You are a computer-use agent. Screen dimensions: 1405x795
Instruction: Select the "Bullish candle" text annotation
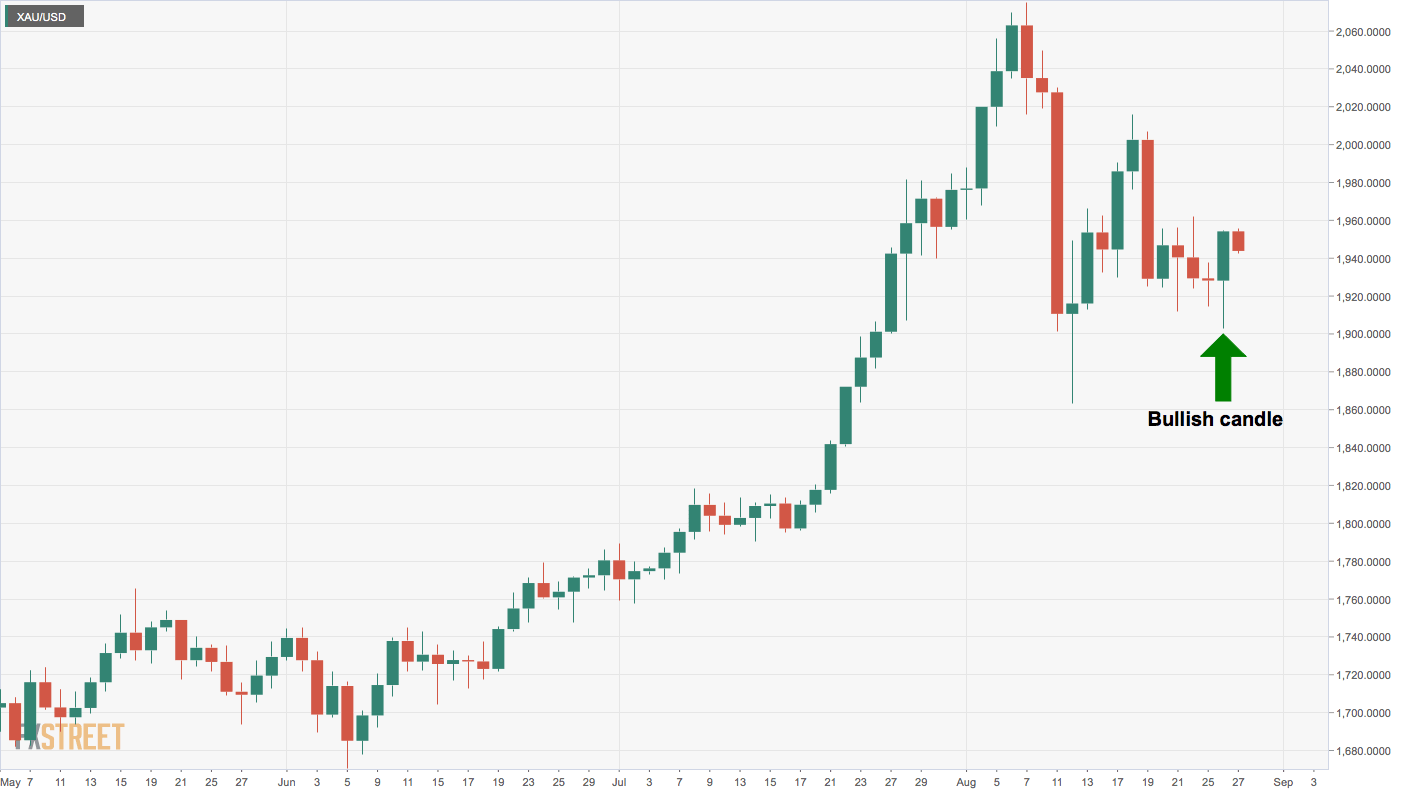1215,420
